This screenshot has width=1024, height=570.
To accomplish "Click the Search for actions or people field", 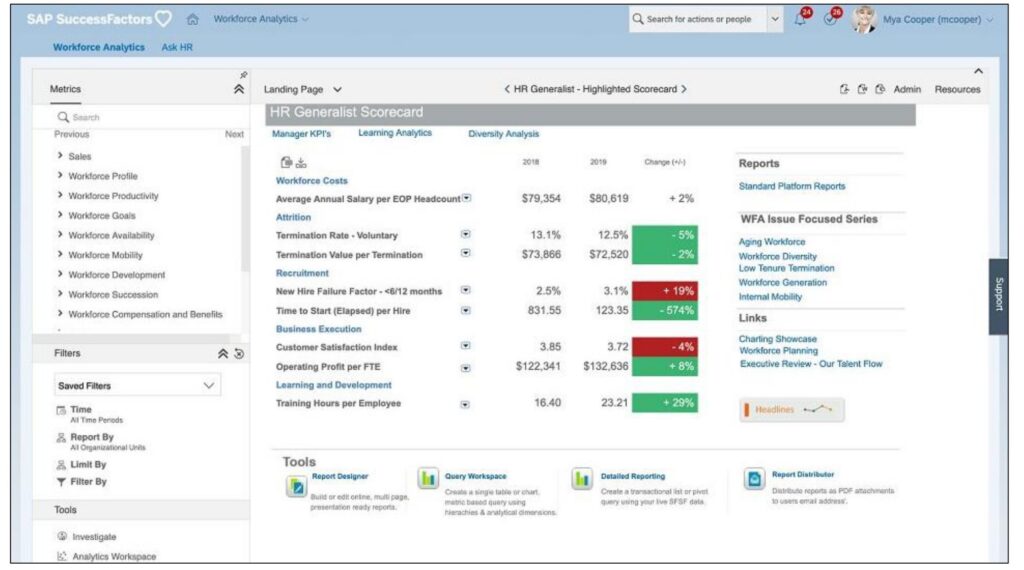I will (698, 19).
